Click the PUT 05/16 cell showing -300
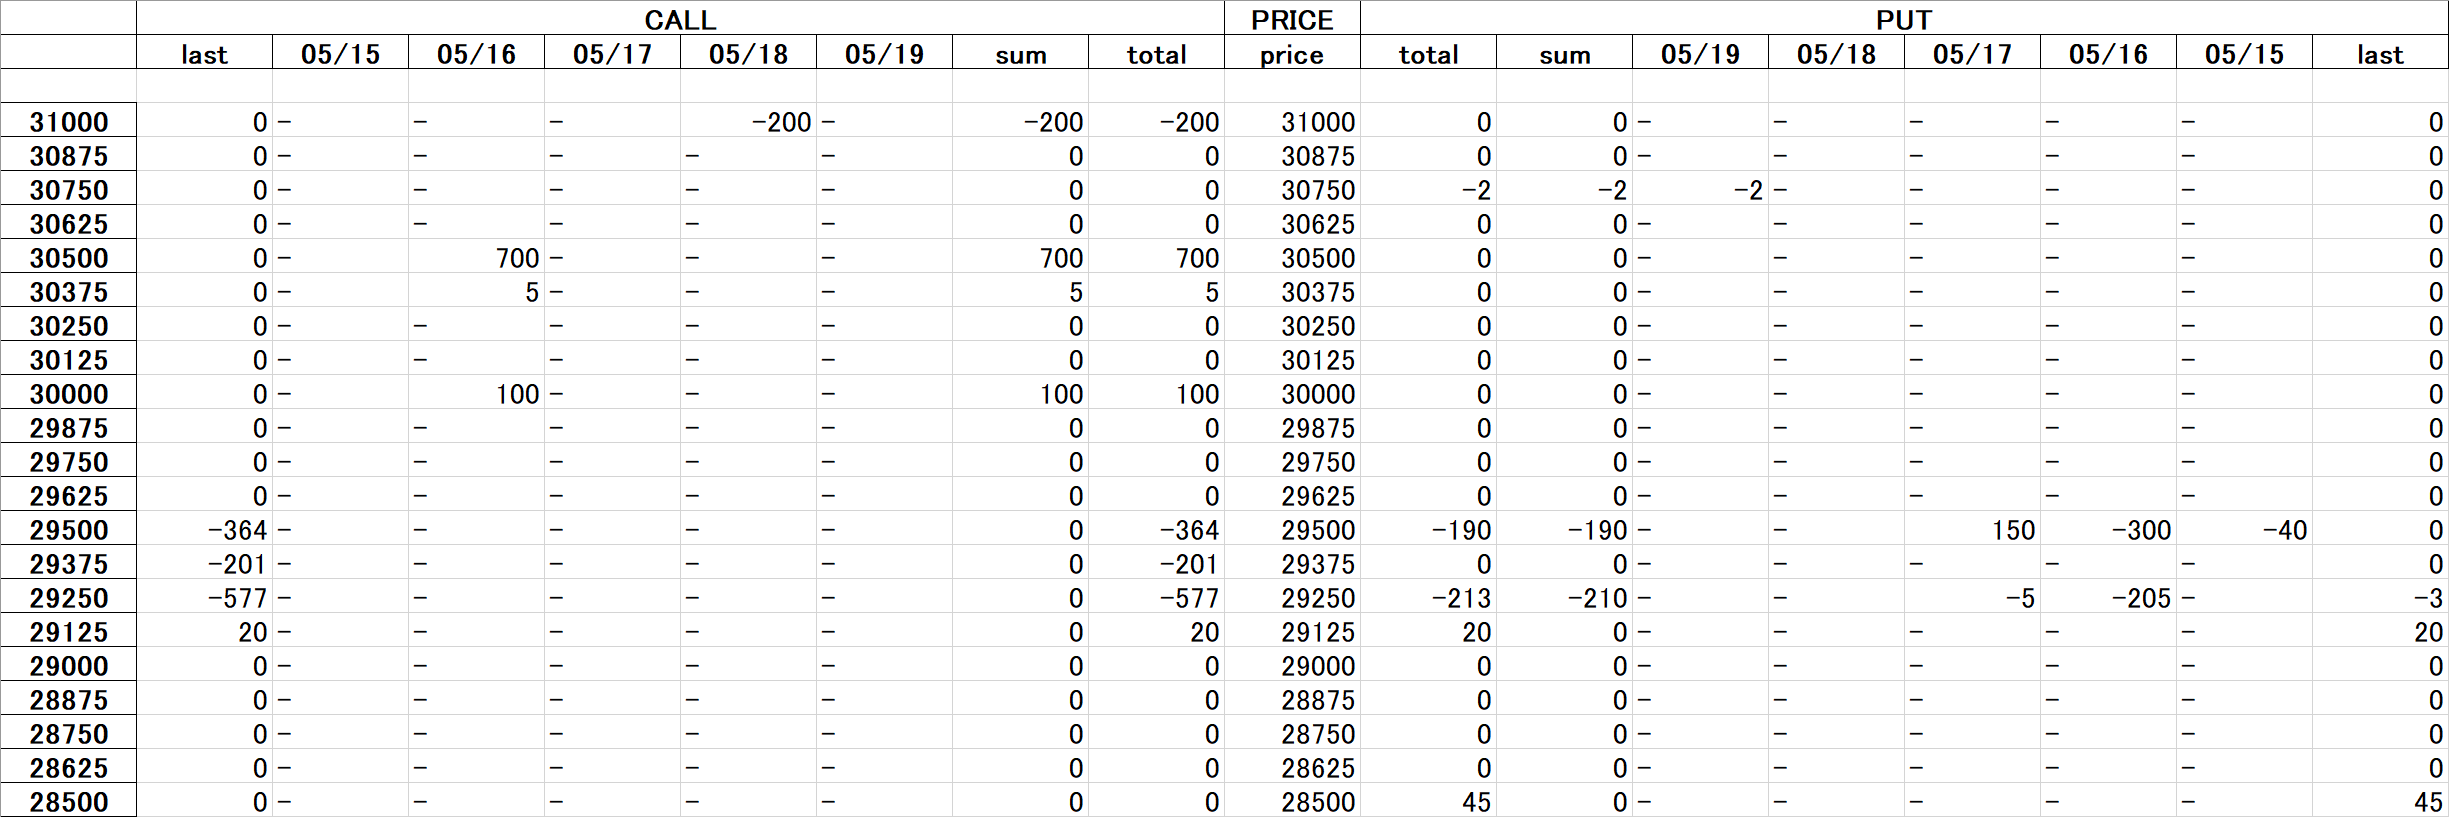Image resolution: width=2449 pixels, height=817 pixels. pyautogui.click(x=2108, y=529)
